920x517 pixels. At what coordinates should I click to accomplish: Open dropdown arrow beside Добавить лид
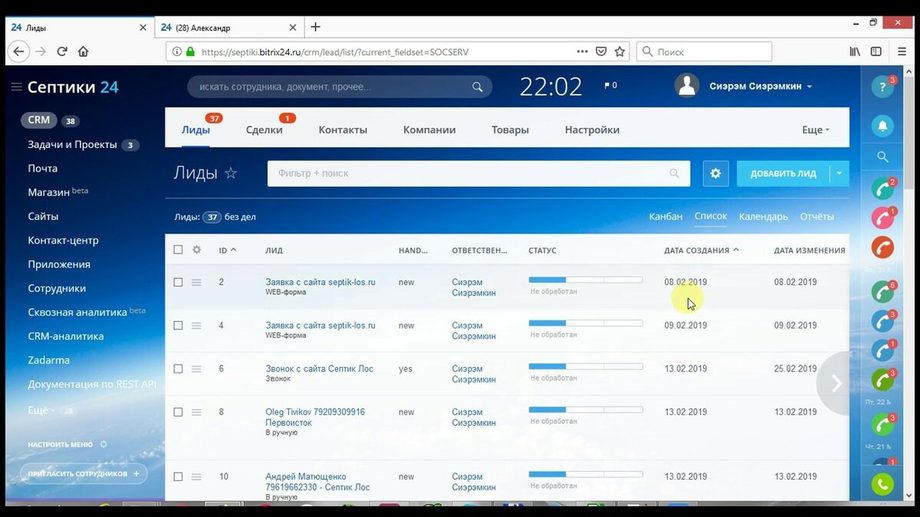click(x=840, y=173)
